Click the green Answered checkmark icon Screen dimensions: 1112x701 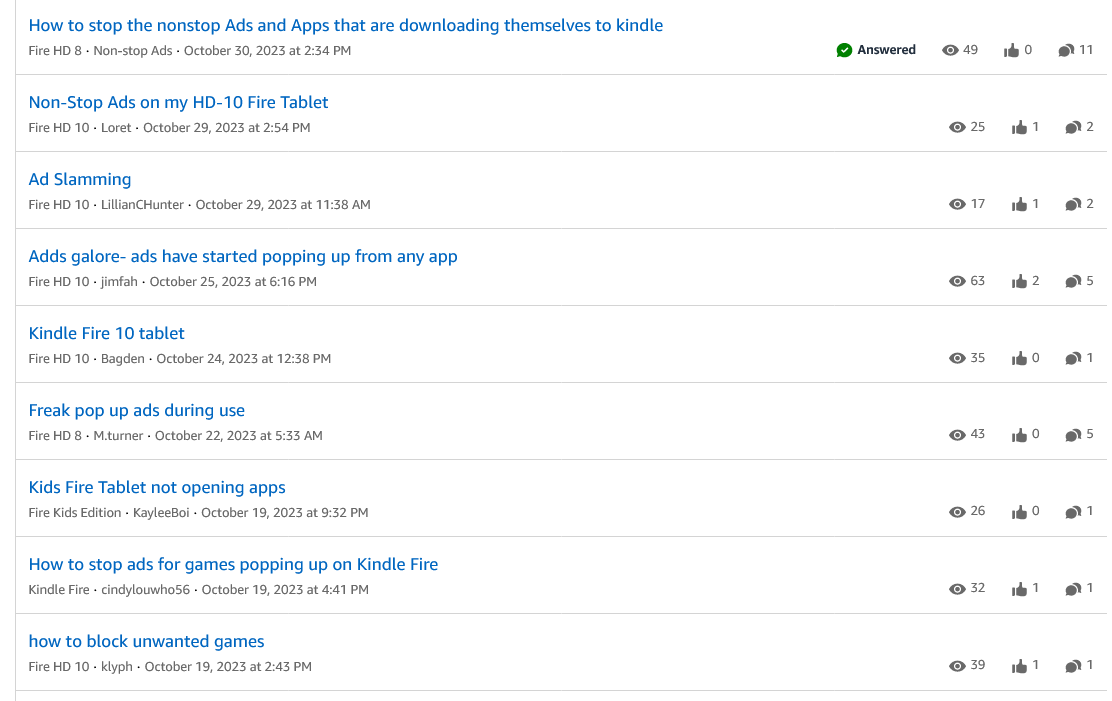[844, 50]
